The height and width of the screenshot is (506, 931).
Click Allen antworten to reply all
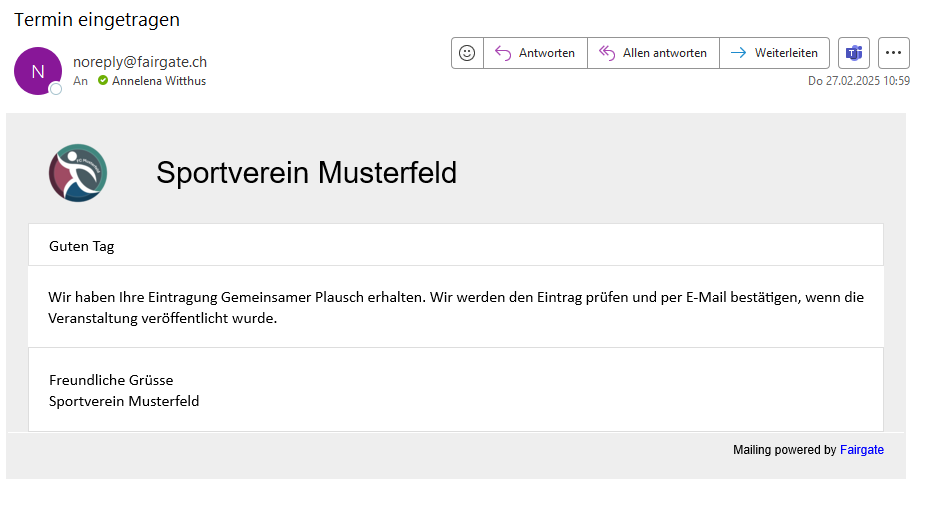(x=653, y=53)
